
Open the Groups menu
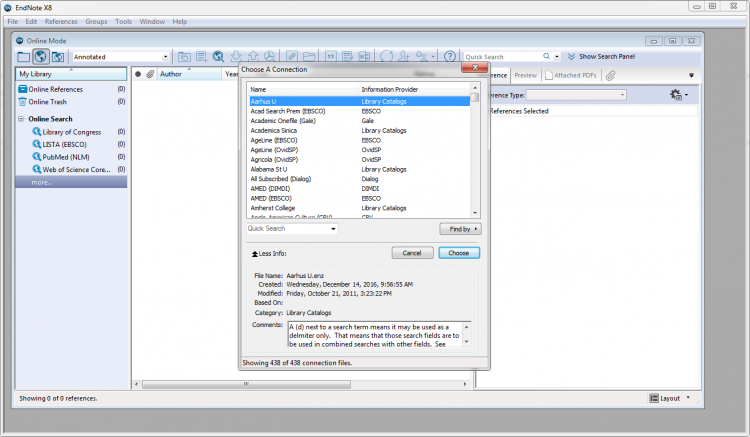pyautogui.click(x=96, y=22)
